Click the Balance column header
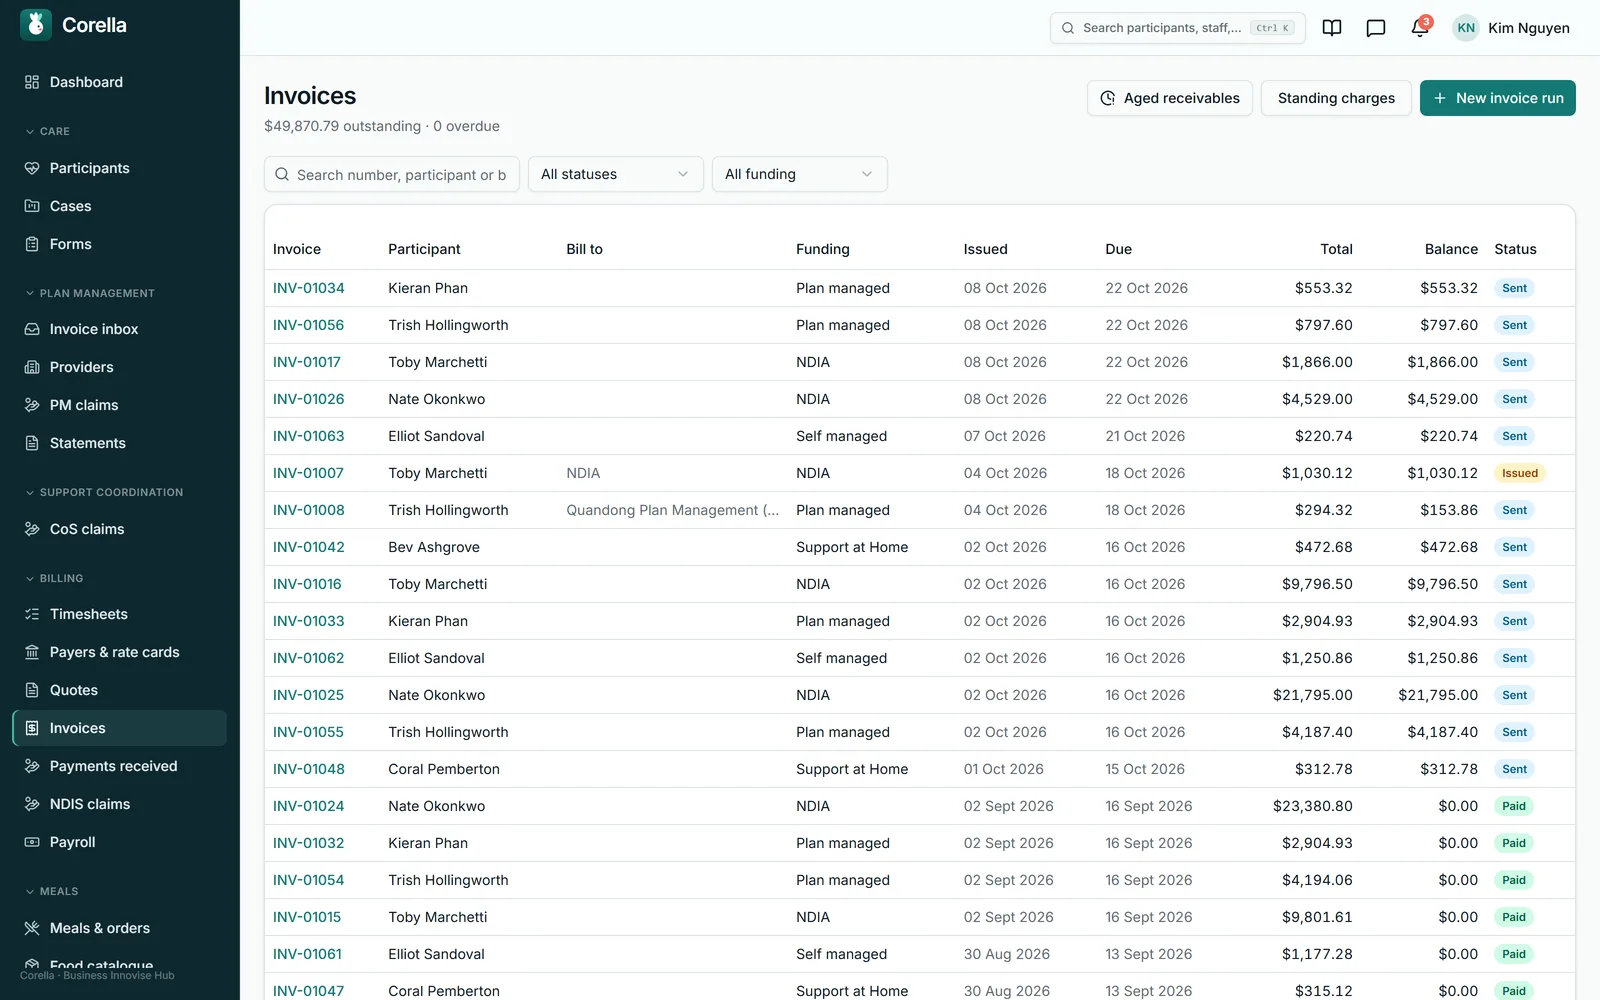 (x=1451, y=249)
